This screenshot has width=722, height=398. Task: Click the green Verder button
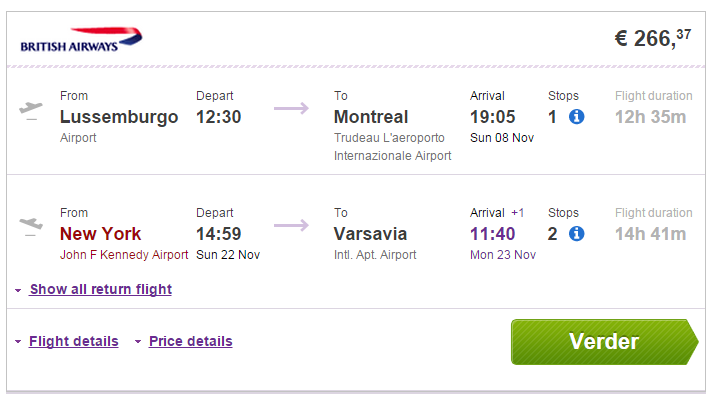[x=605, y=342]
